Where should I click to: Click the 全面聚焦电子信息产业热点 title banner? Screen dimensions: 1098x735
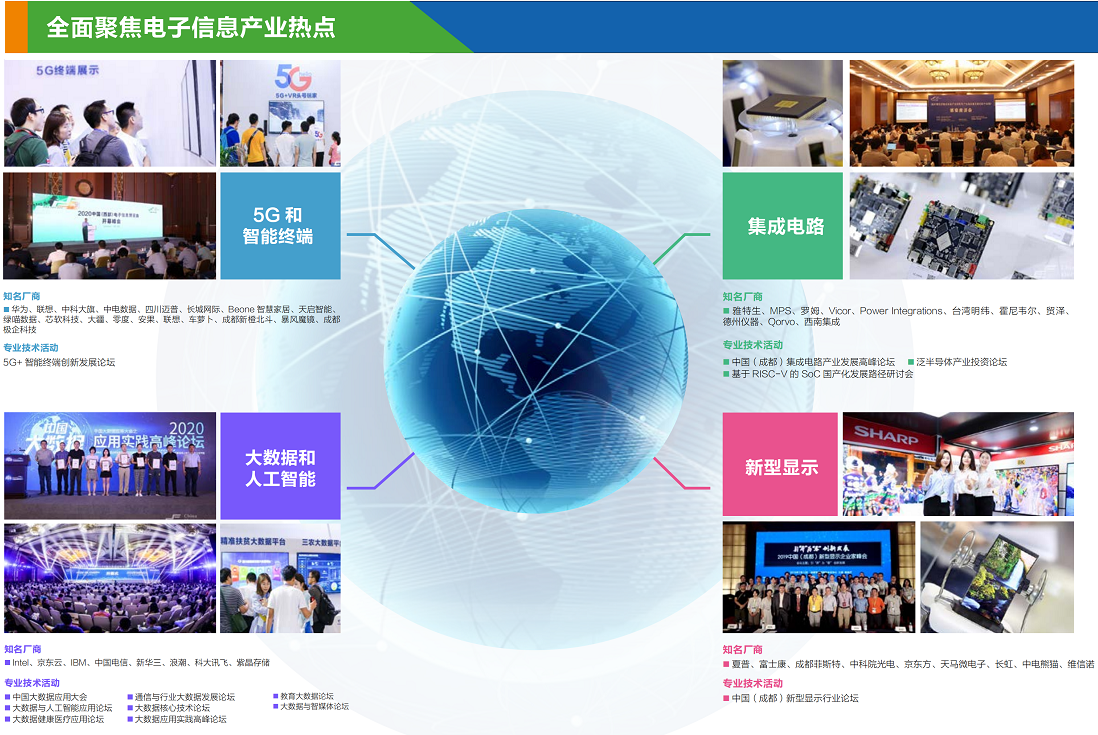coord(192,27)
